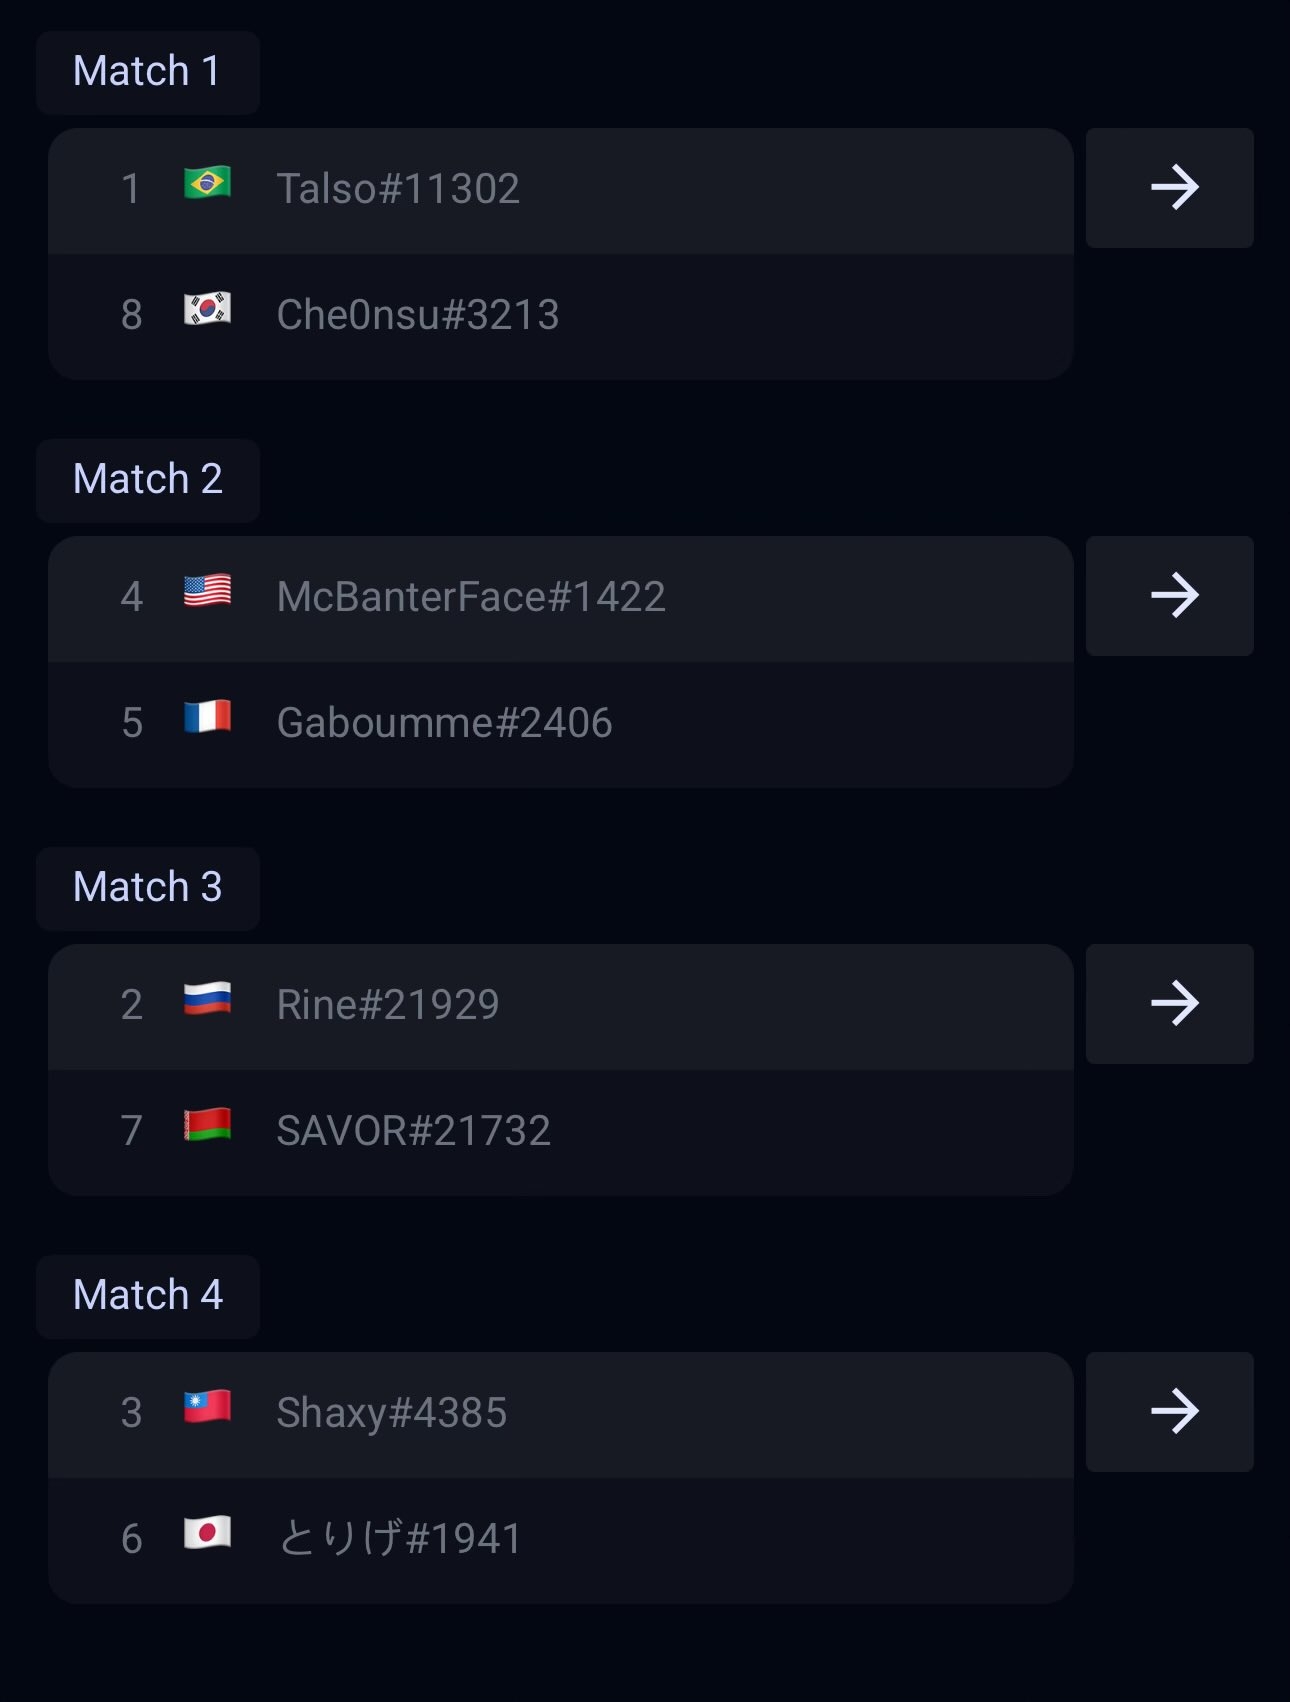This screenshot has height=1702, width=1290.
Task: Open player Shaxy#4385
Action: click(392, 1413)
